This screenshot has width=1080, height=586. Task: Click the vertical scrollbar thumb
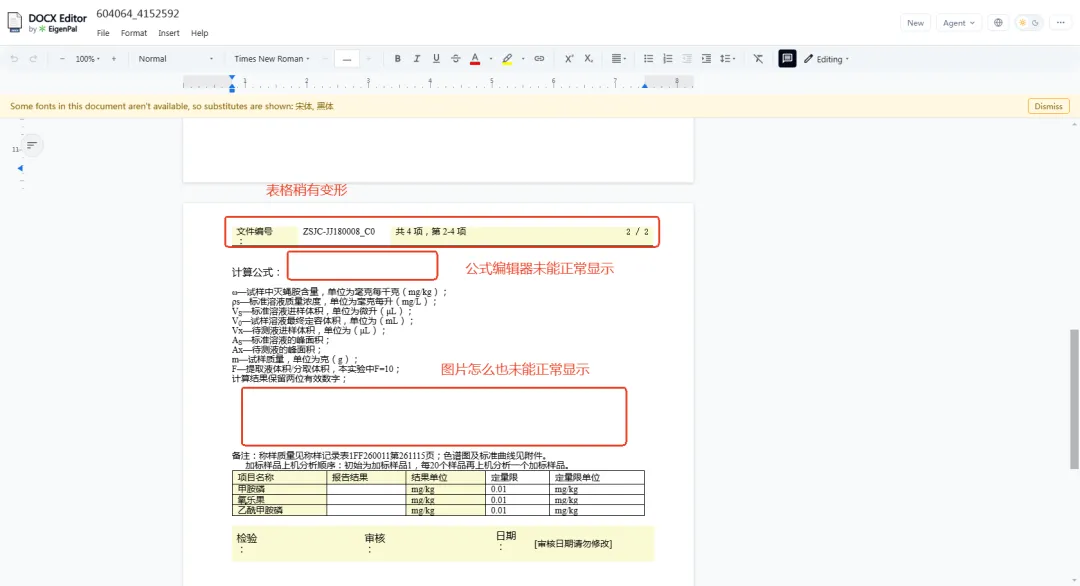tap(1074, 399)
